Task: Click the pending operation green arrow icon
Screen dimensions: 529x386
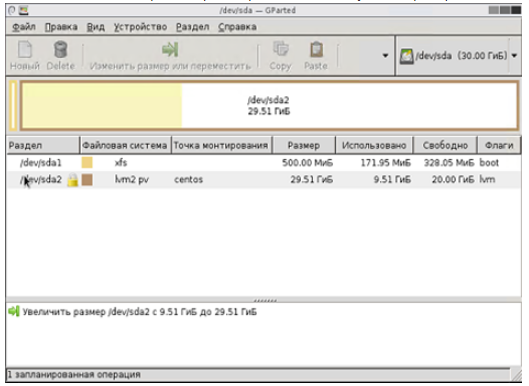Action: tap(14, 311)
